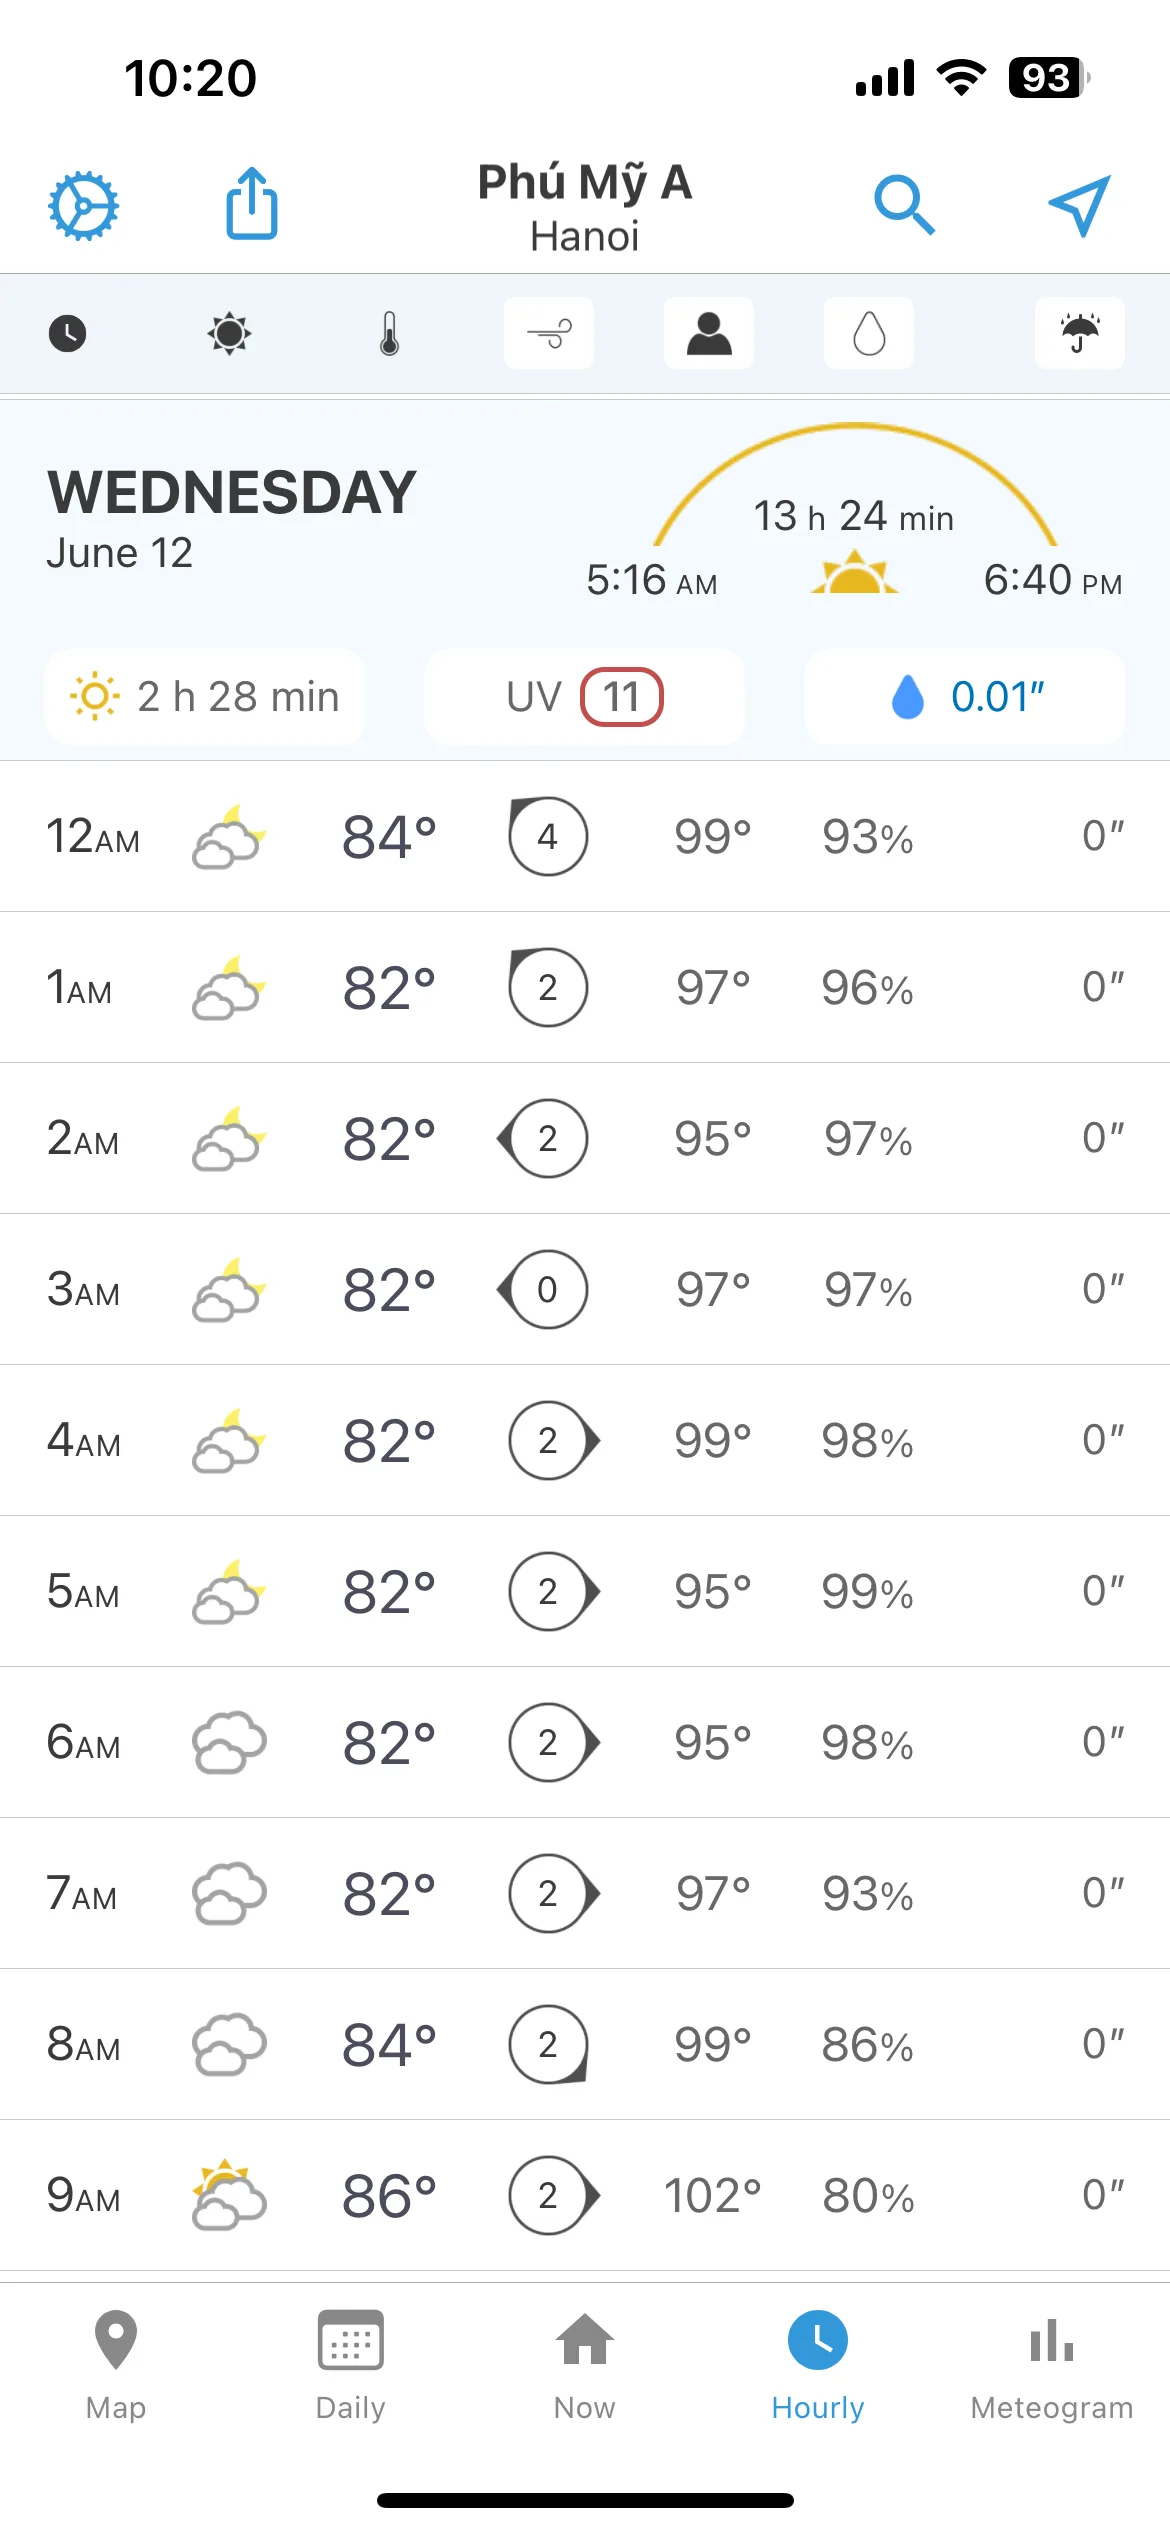Toggle the umbrella precipitation column
This screenshot has height=2532, width=1170.
point(1080,333)
